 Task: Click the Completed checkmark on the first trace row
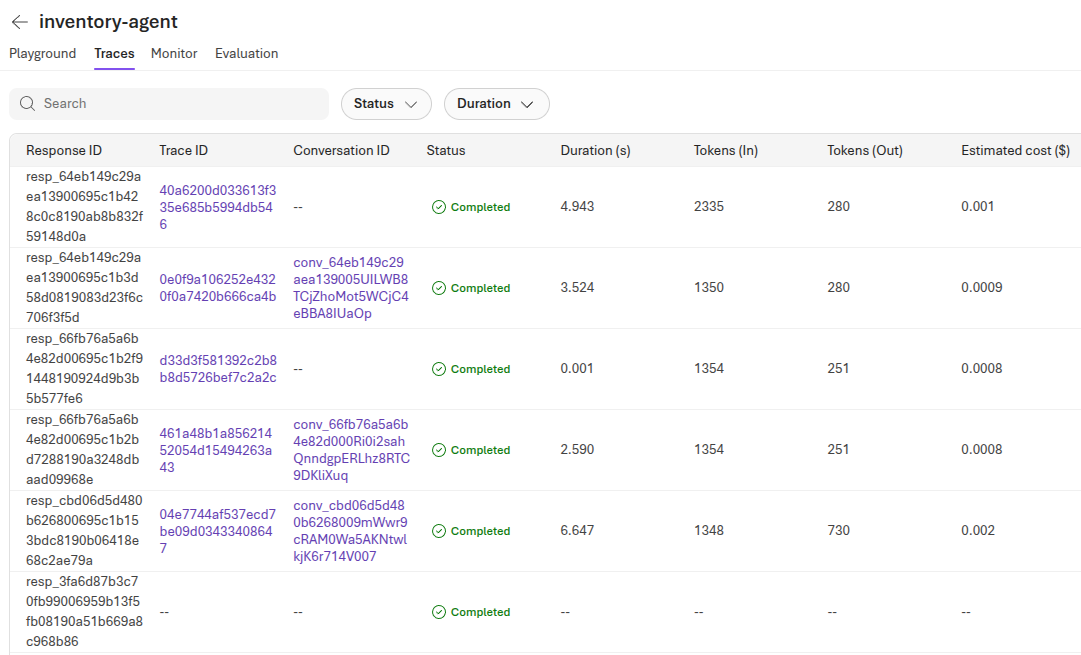tap(438, 206)
